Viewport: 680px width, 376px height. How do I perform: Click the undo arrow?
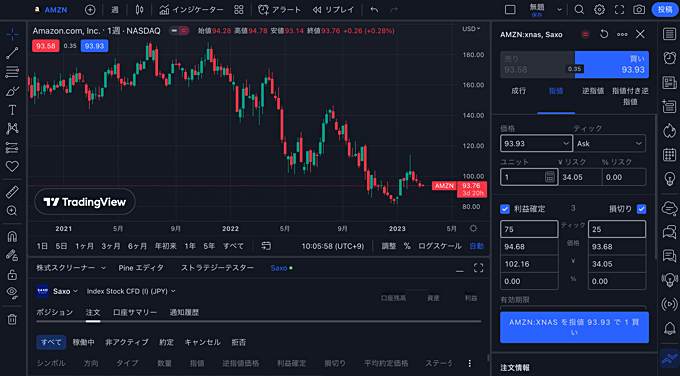click(374, 10)
